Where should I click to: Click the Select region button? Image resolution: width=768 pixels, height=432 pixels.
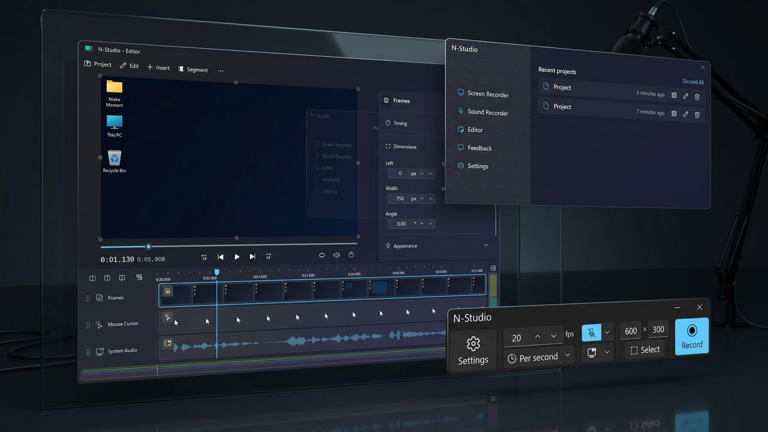click(645, 350)
